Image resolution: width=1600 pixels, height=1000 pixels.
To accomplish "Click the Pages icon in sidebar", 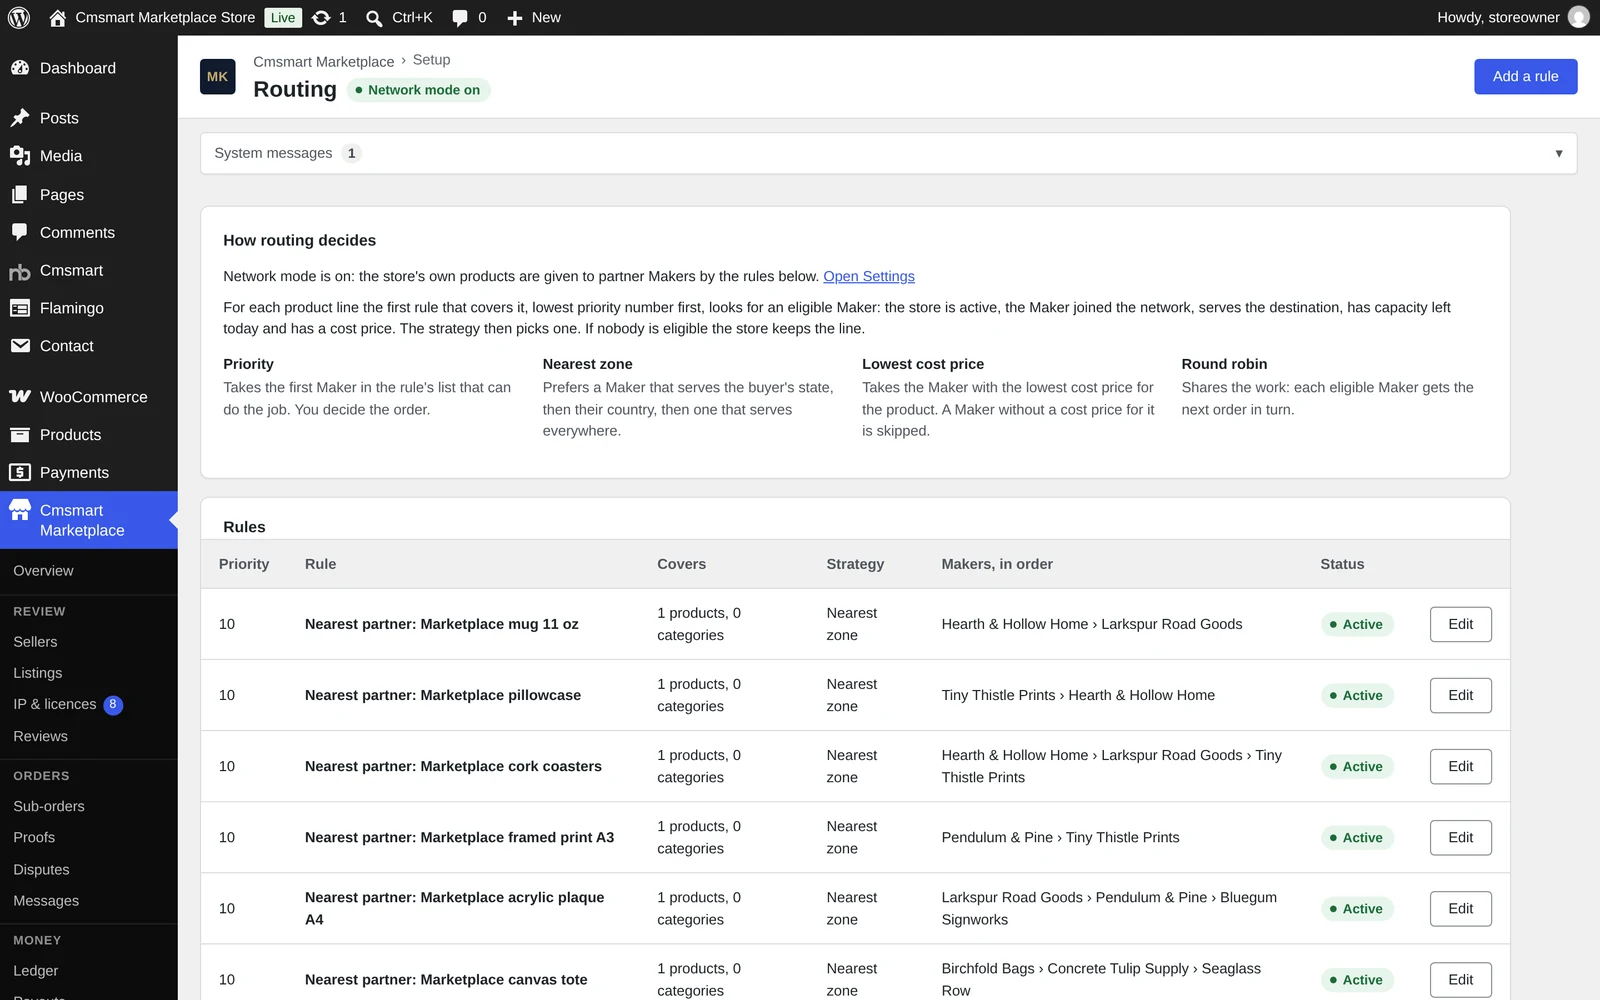I will pyautogui.click(x=20, y=195).
